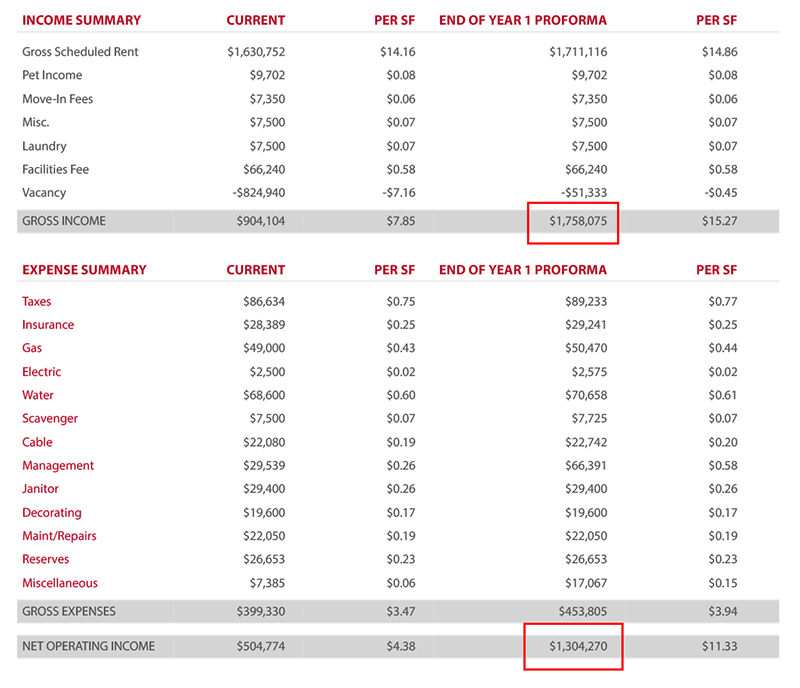Select the Cable expense label
The height and width of the screenshot is (688, 800).
tap(37, 442)
